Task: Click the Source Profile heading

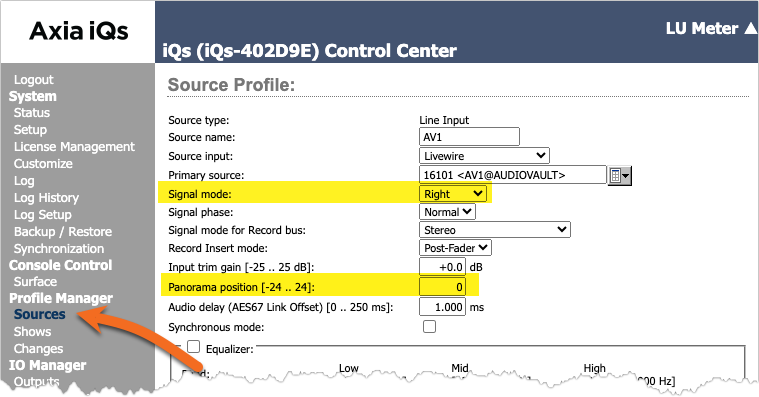Action: pyautogui.click(x=231, y=85)
